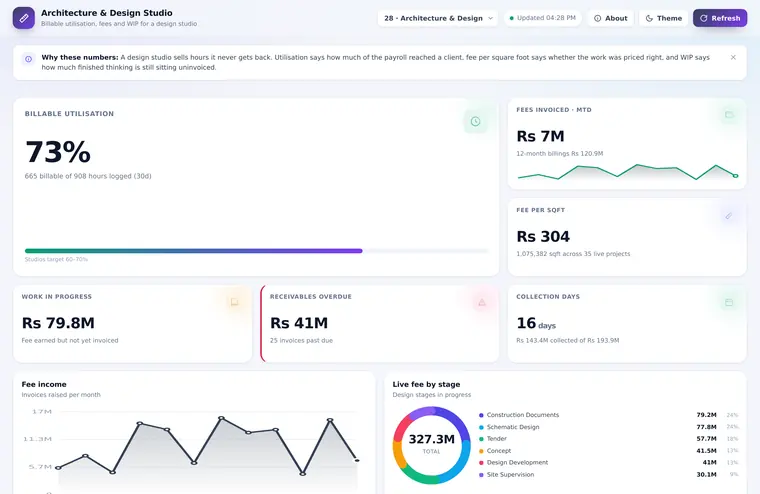Refresh the dashboard data
Screen dimensions: 760x494
720,18
